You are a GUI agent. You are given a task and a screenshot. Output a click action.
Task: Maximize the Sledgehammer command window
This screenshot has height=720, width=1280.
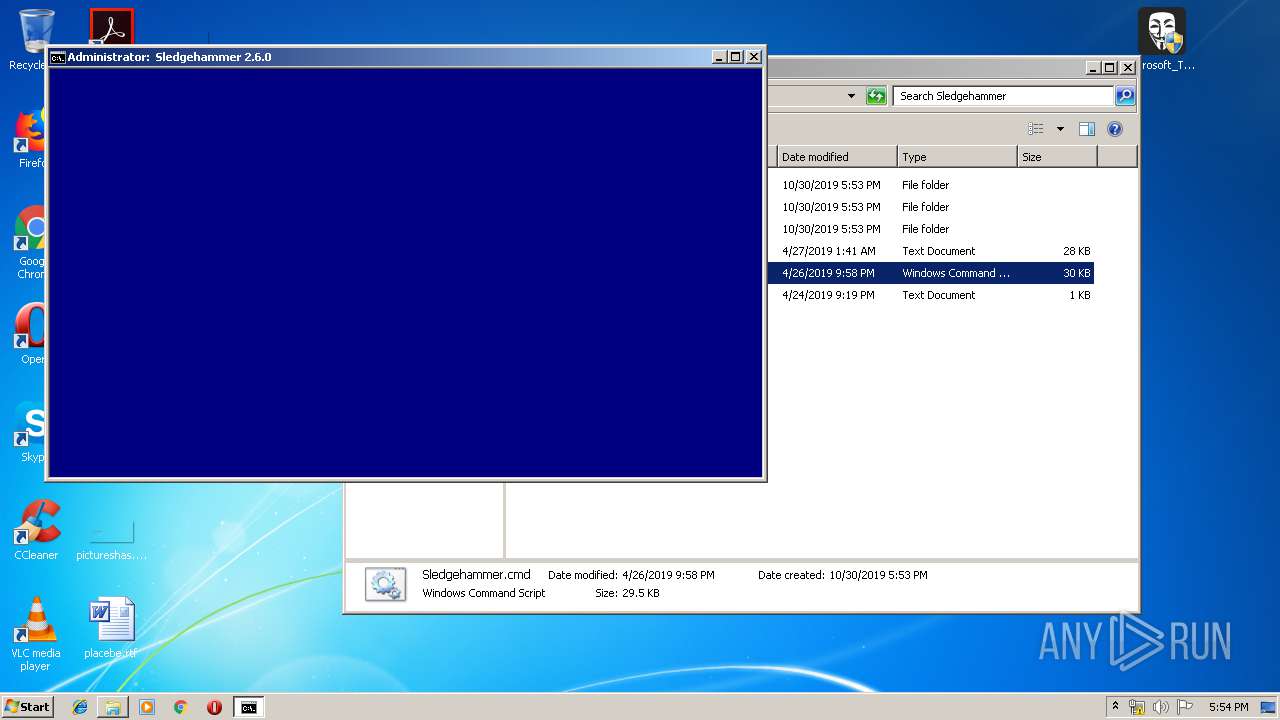[x=736, y=57]
